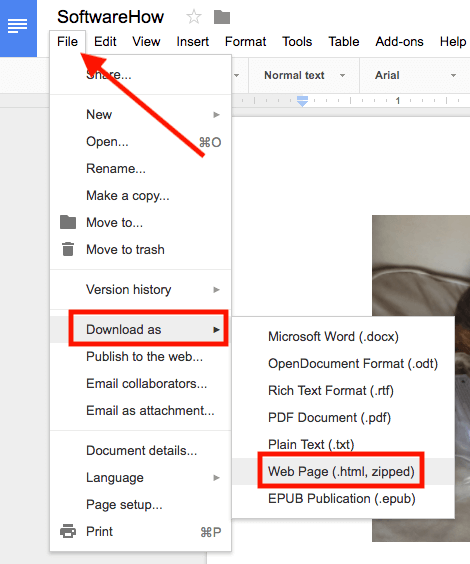470x564 pixels.
Task: Open the Add-ons menu
Action: click(x=399, y=42)
